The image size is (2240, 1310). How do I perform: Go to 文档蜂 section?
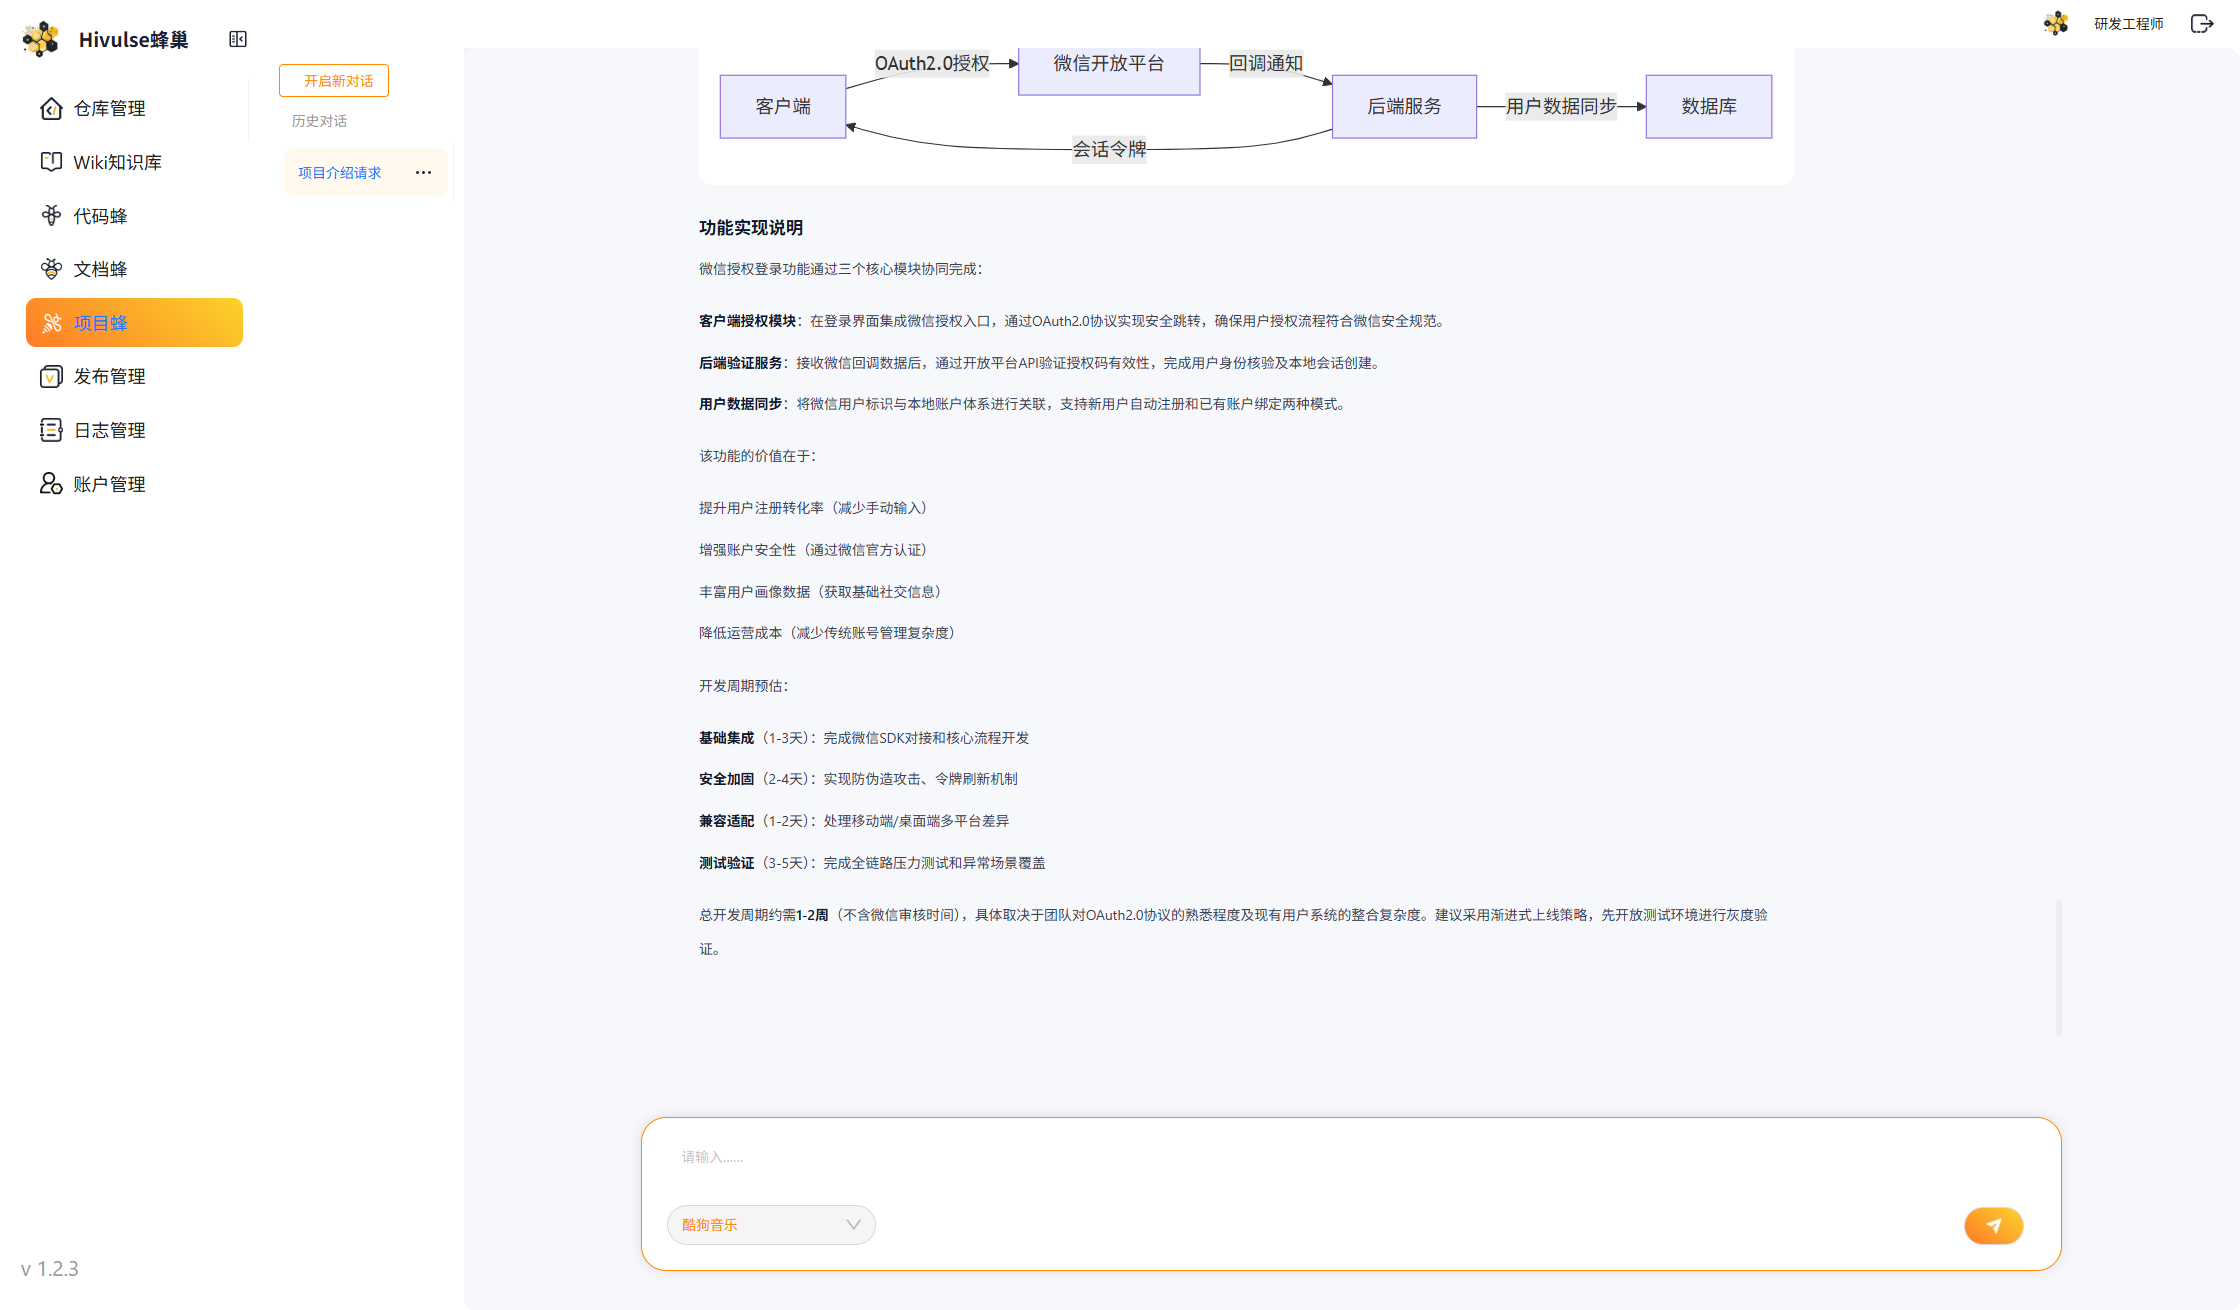point(134,269)
